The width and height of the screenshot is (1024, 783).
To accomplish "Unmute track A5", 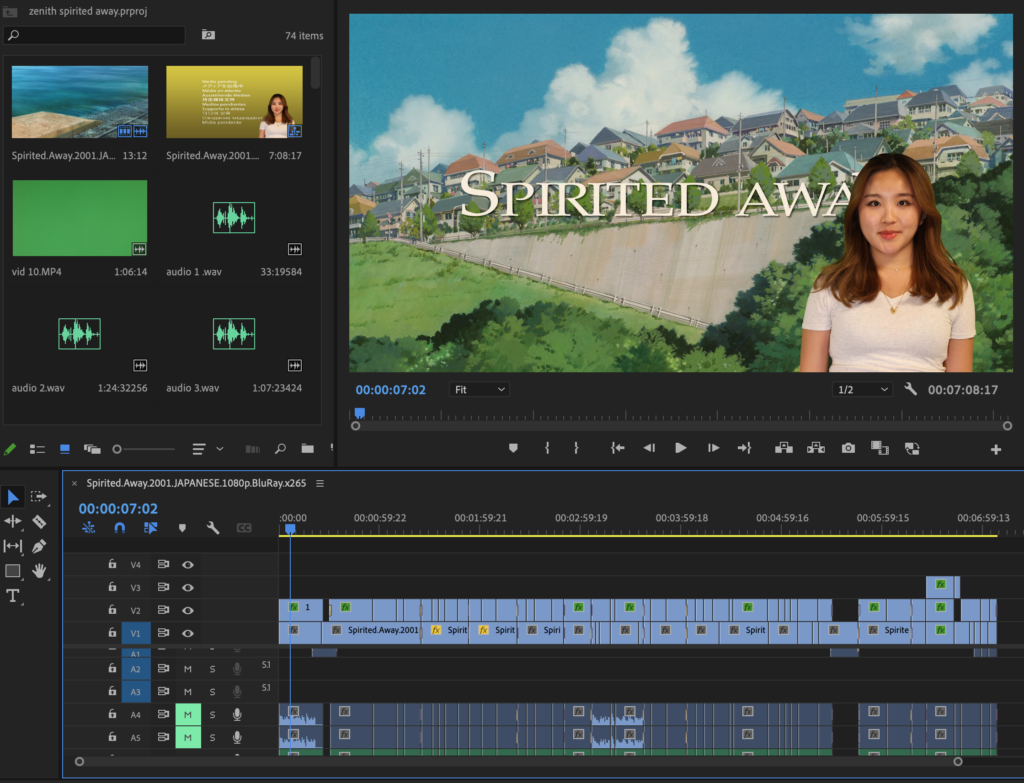I will click(x=188, y=737).
